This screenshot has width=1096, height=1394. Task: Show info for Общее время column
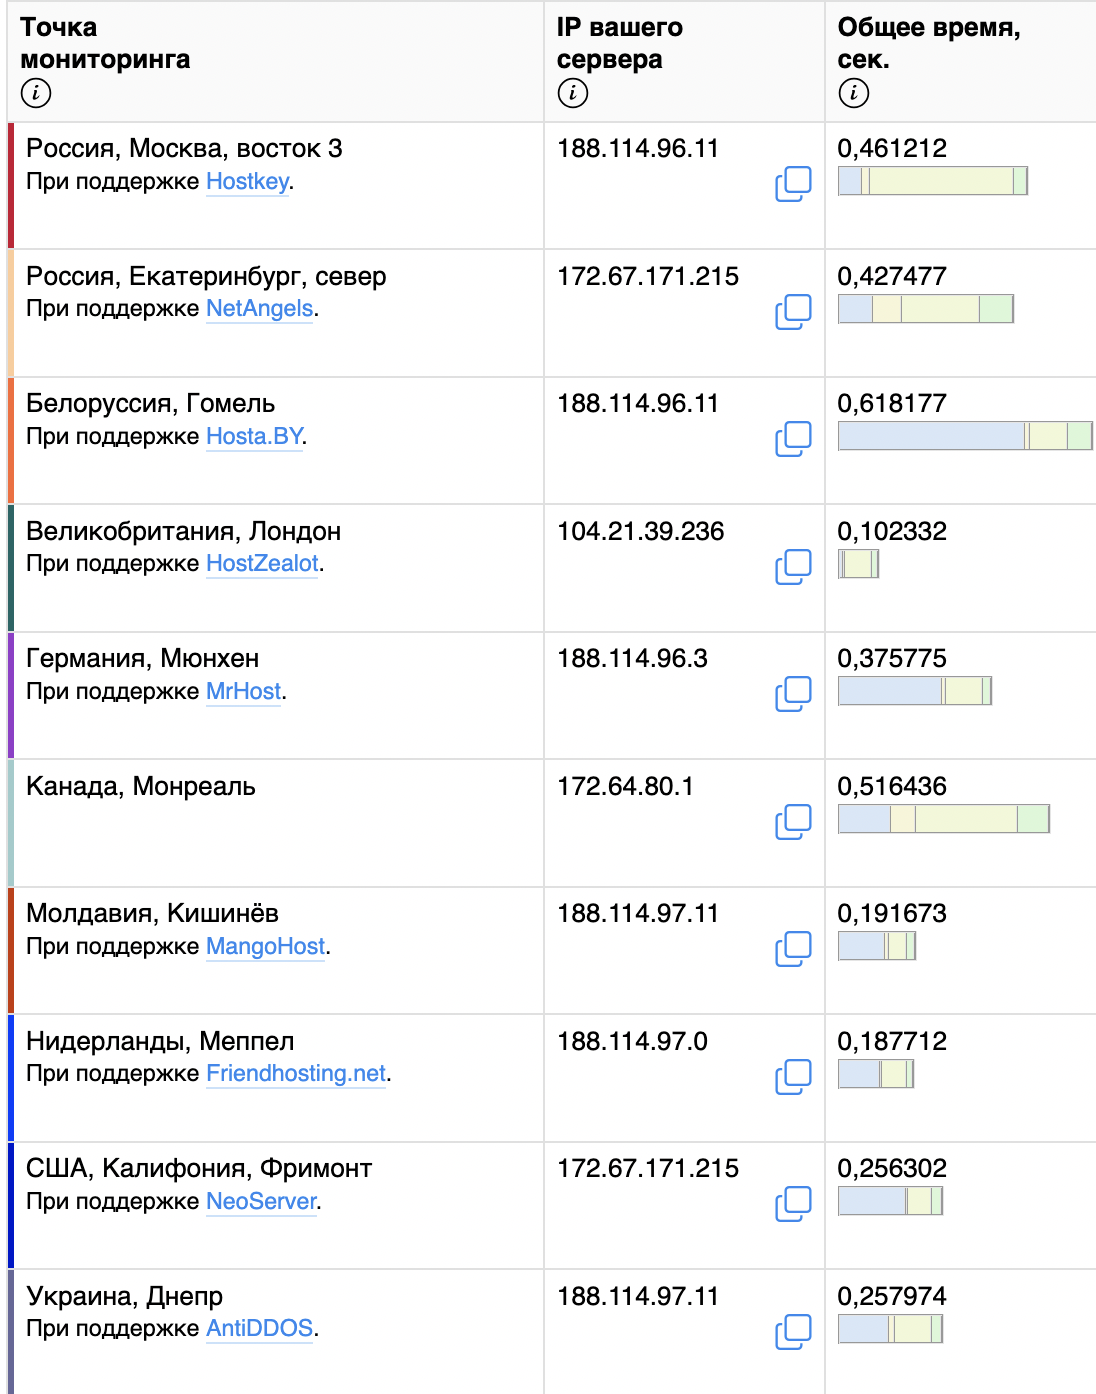tap(854, 93)
